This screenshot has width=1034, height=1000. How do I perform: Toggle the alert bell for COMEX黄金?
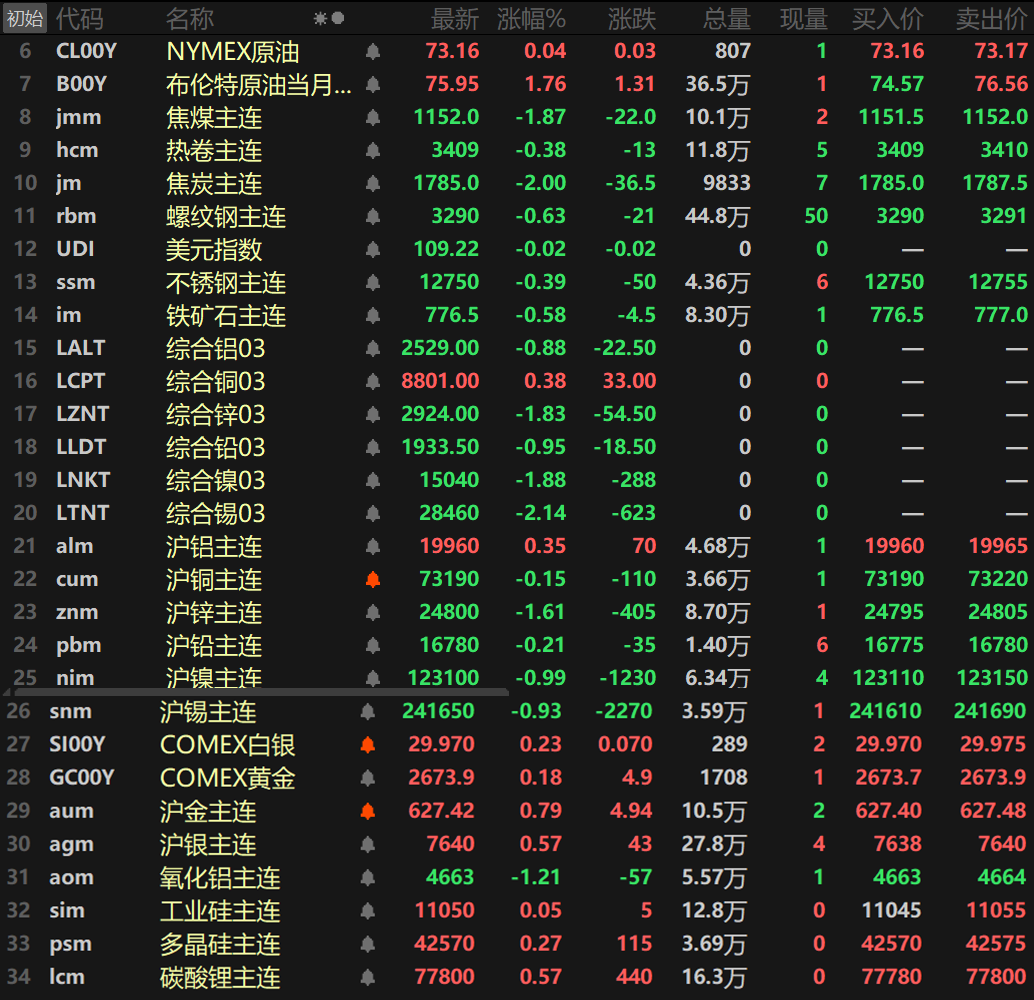tap(367, 777)
